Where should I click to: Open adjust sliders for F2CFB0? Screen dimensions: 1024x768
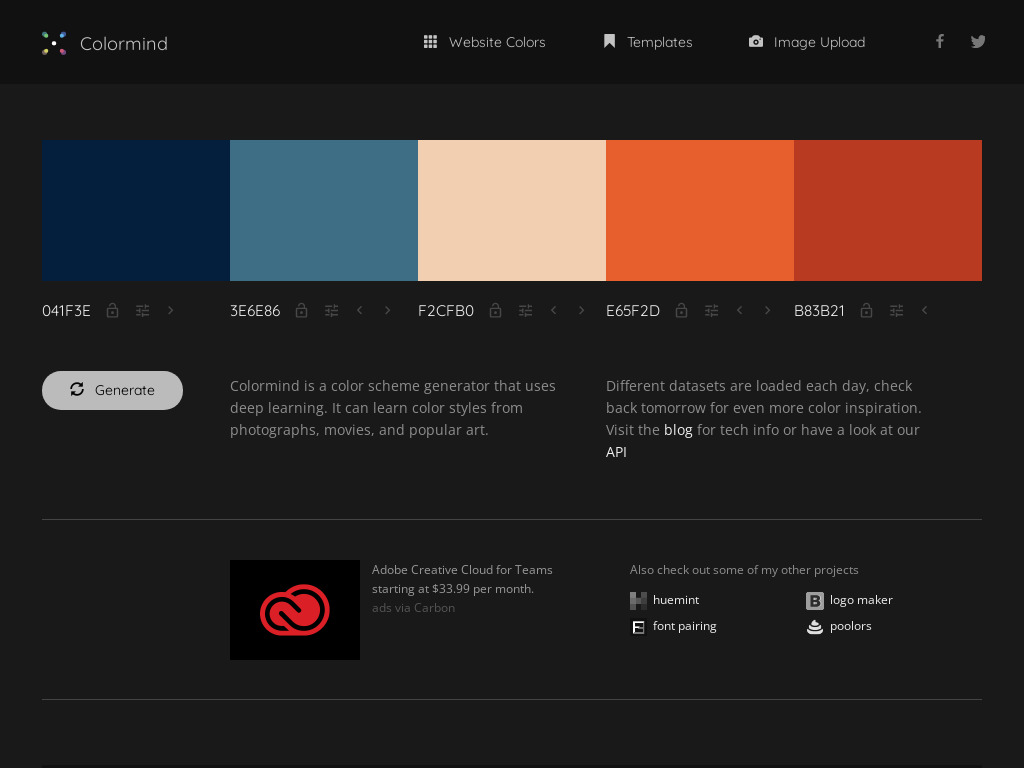click(526, 311)
